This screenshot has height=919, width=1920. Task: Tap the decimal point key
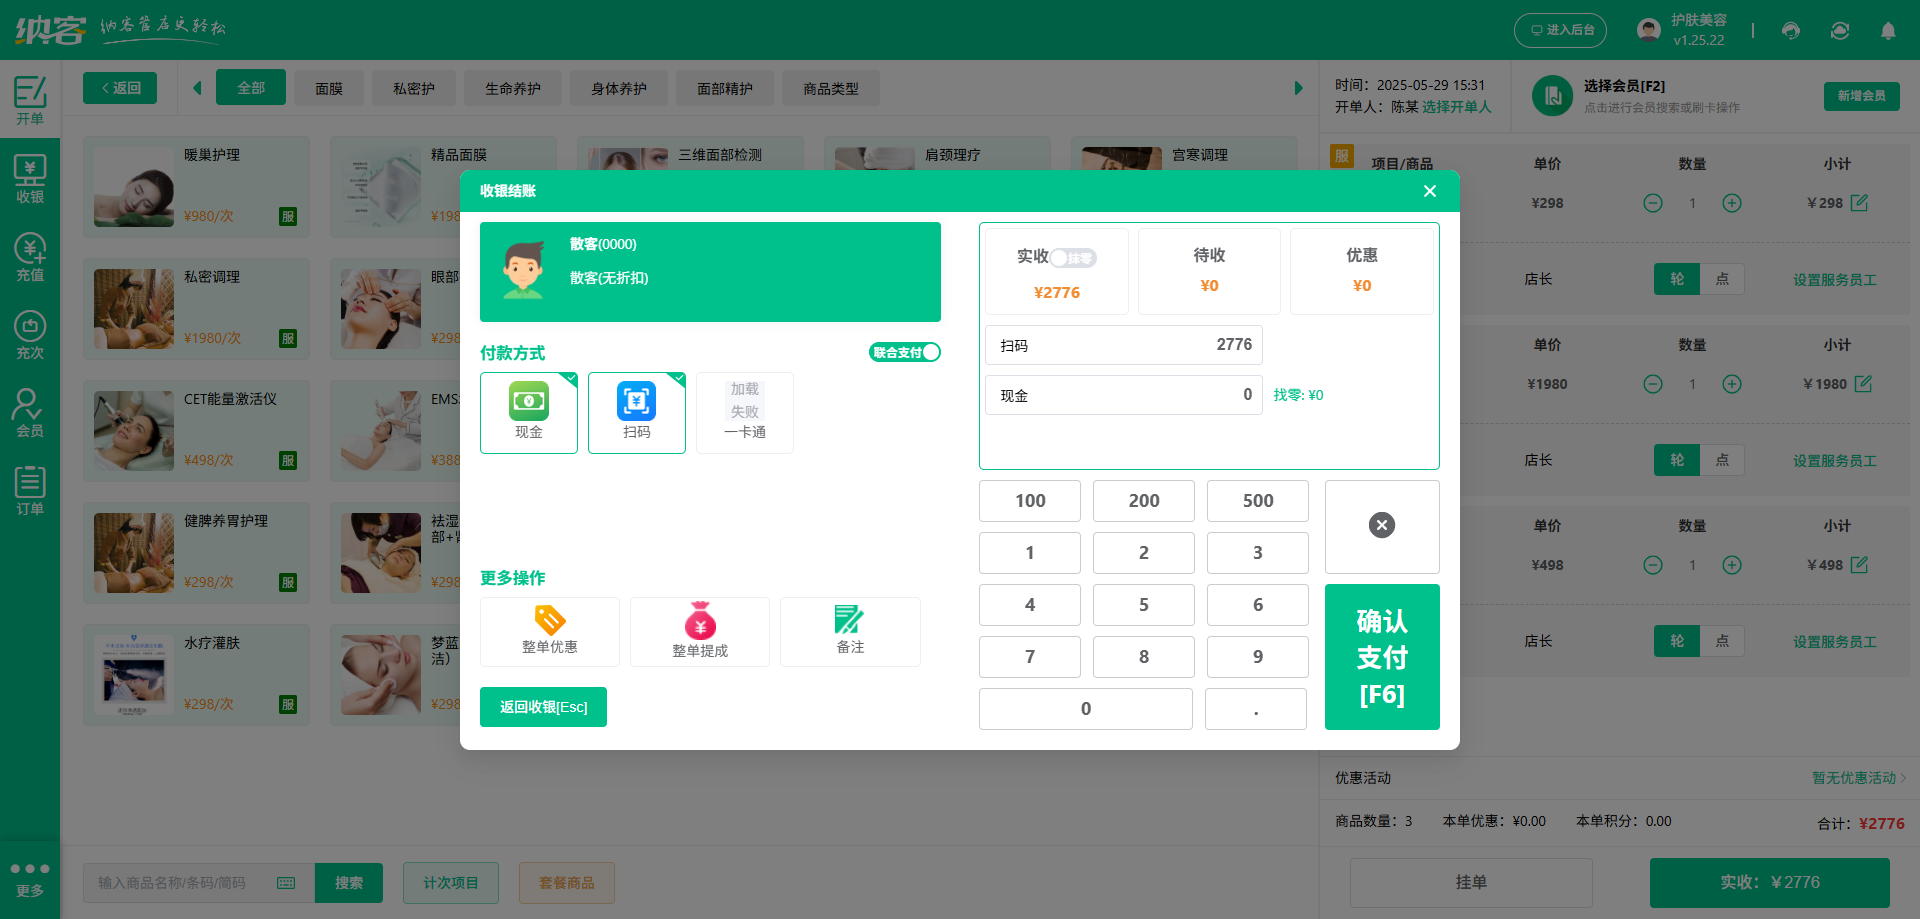point(1256,709)
